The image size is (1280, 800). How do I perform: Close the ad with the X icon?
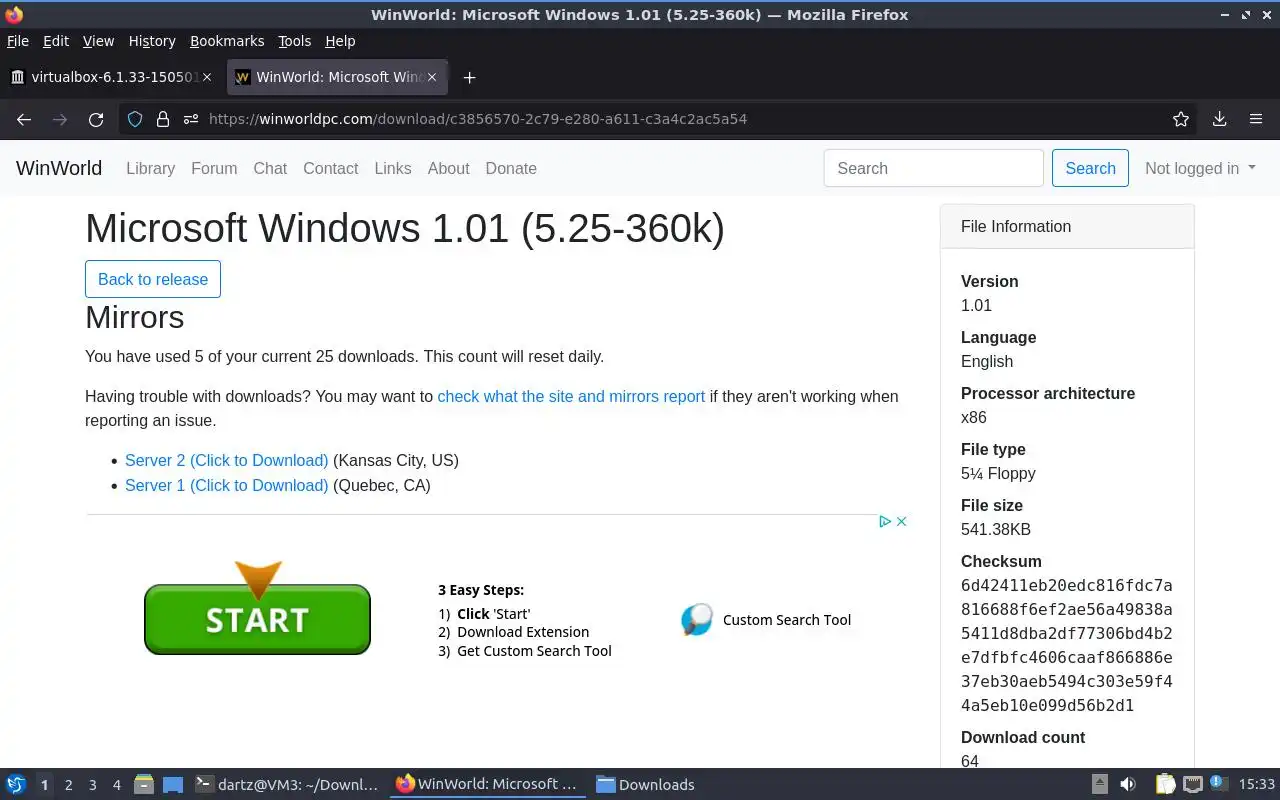[x=901, y=521]
